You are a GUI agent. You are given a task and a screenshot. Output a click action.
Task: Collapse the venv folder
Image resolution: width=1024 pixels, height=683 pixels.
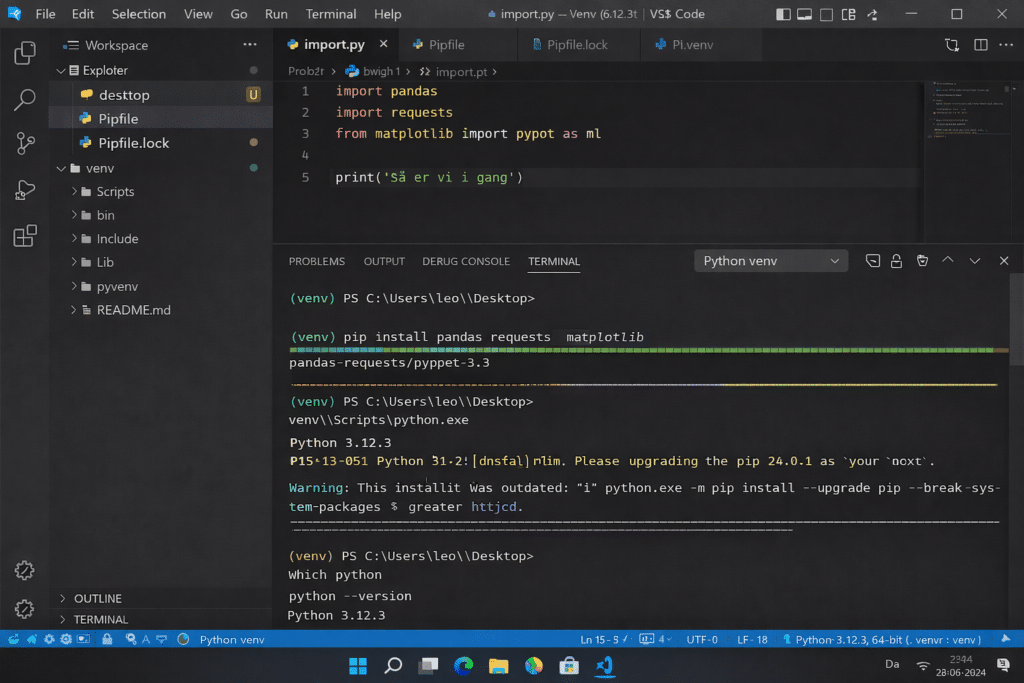pos(62,167)
